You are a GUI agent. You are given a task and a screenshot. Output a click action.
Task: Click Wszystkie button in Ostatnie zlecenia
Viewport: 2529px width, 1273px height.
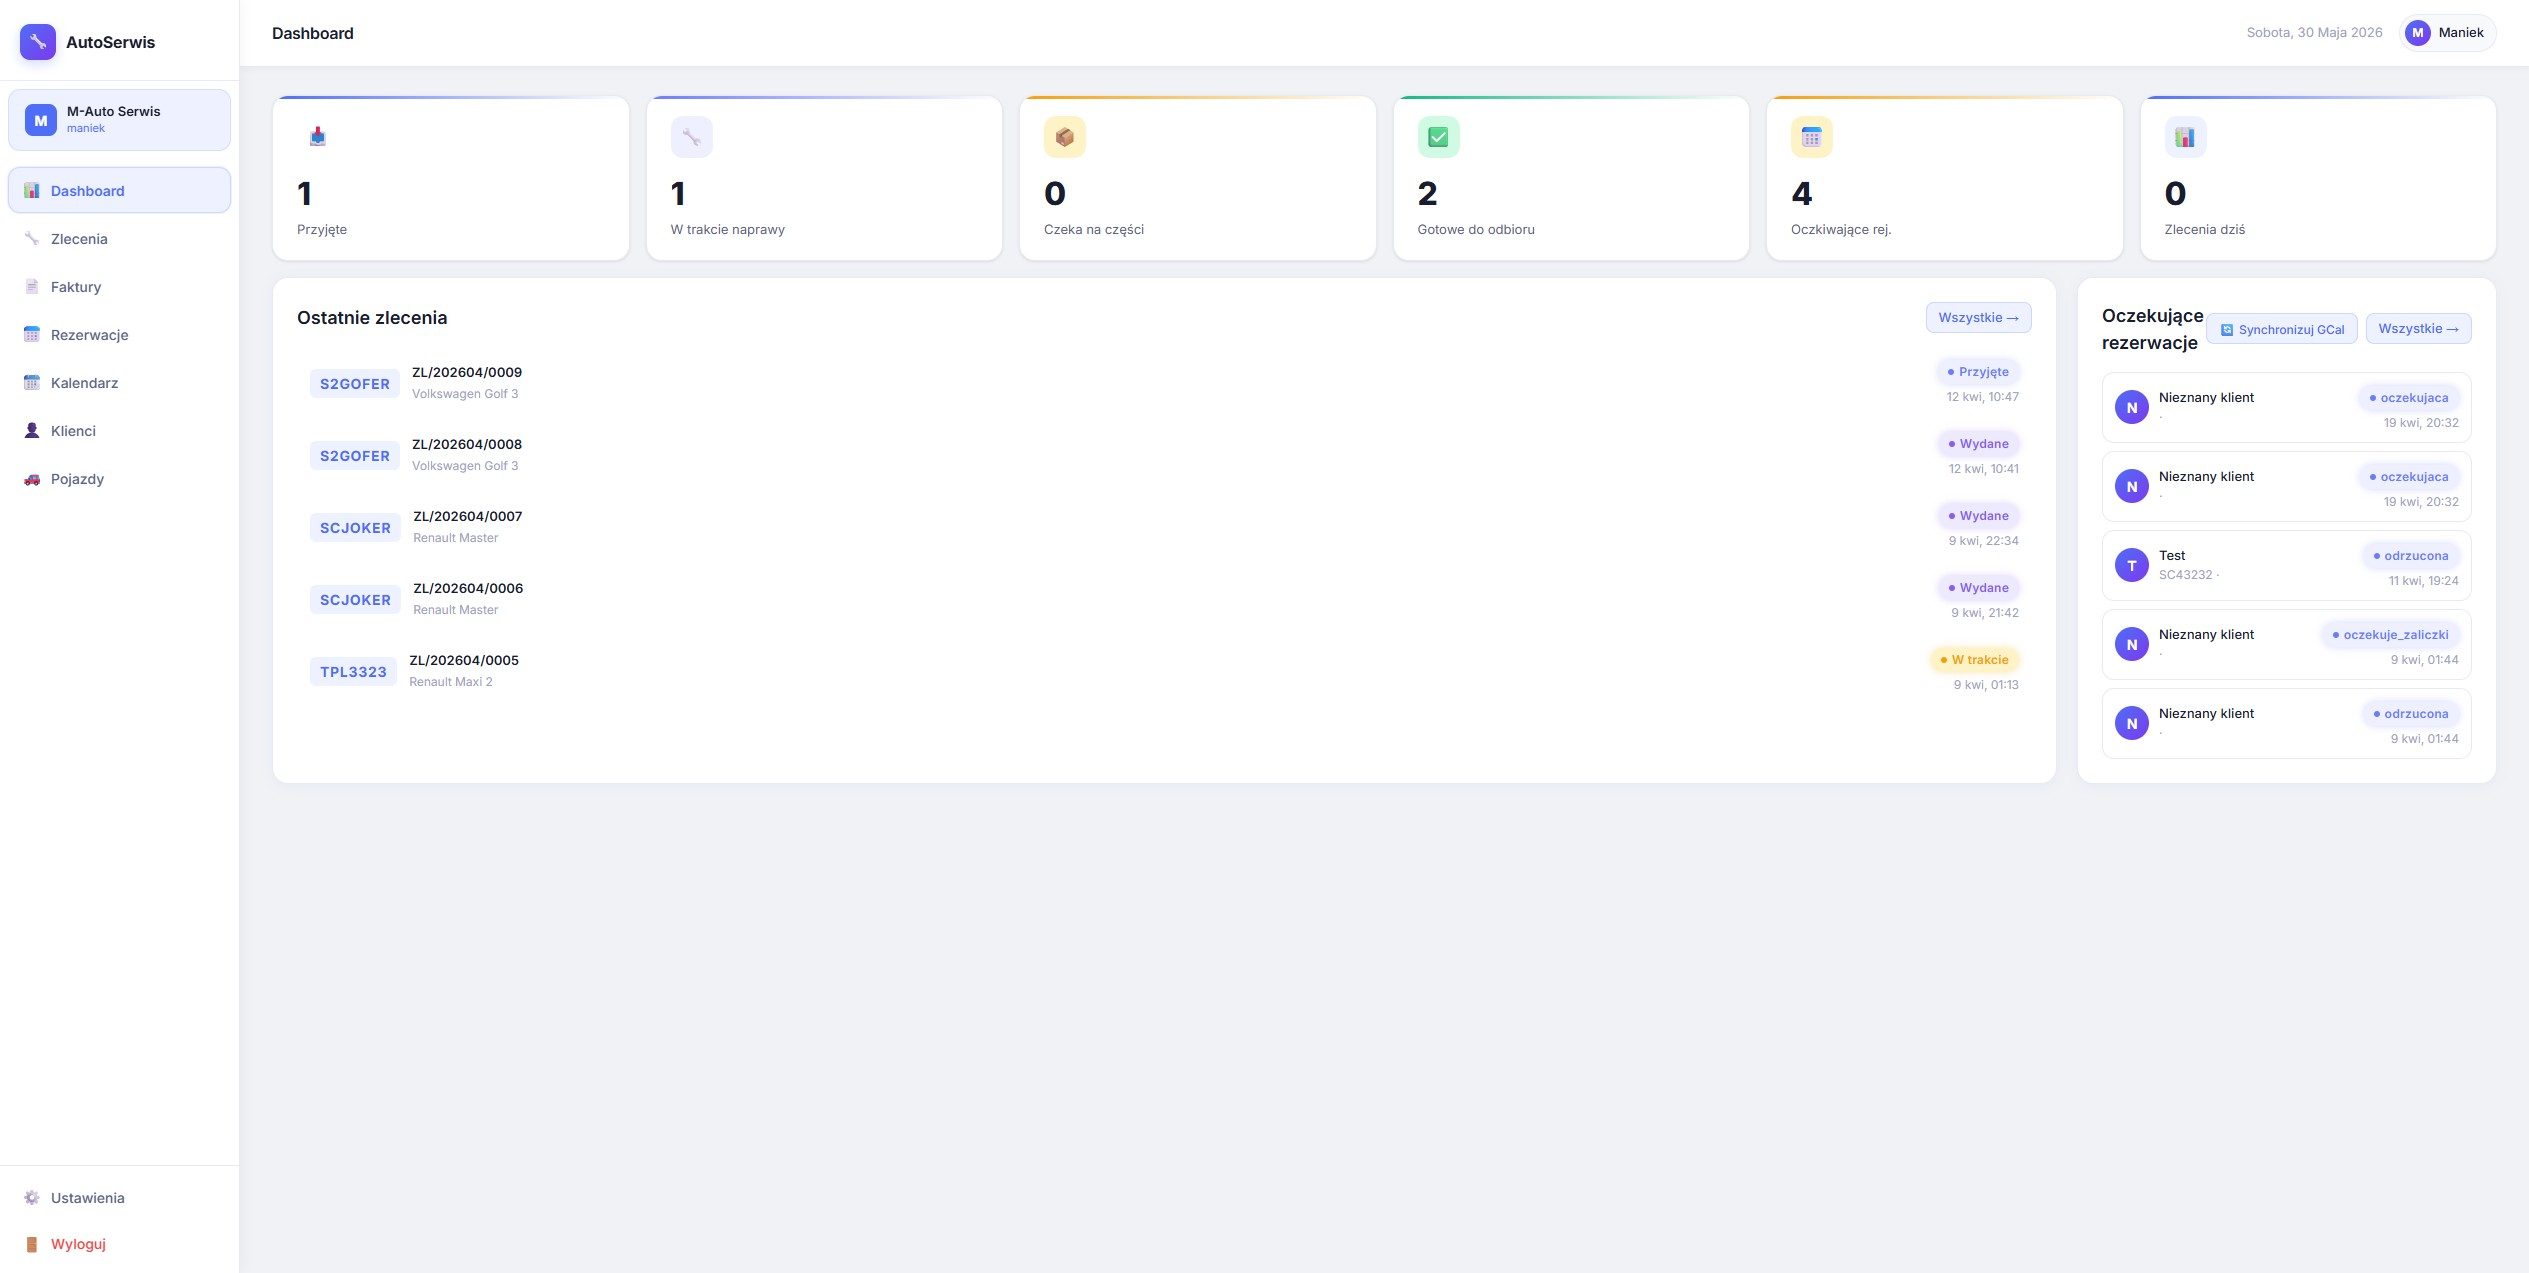(1978, 318)
